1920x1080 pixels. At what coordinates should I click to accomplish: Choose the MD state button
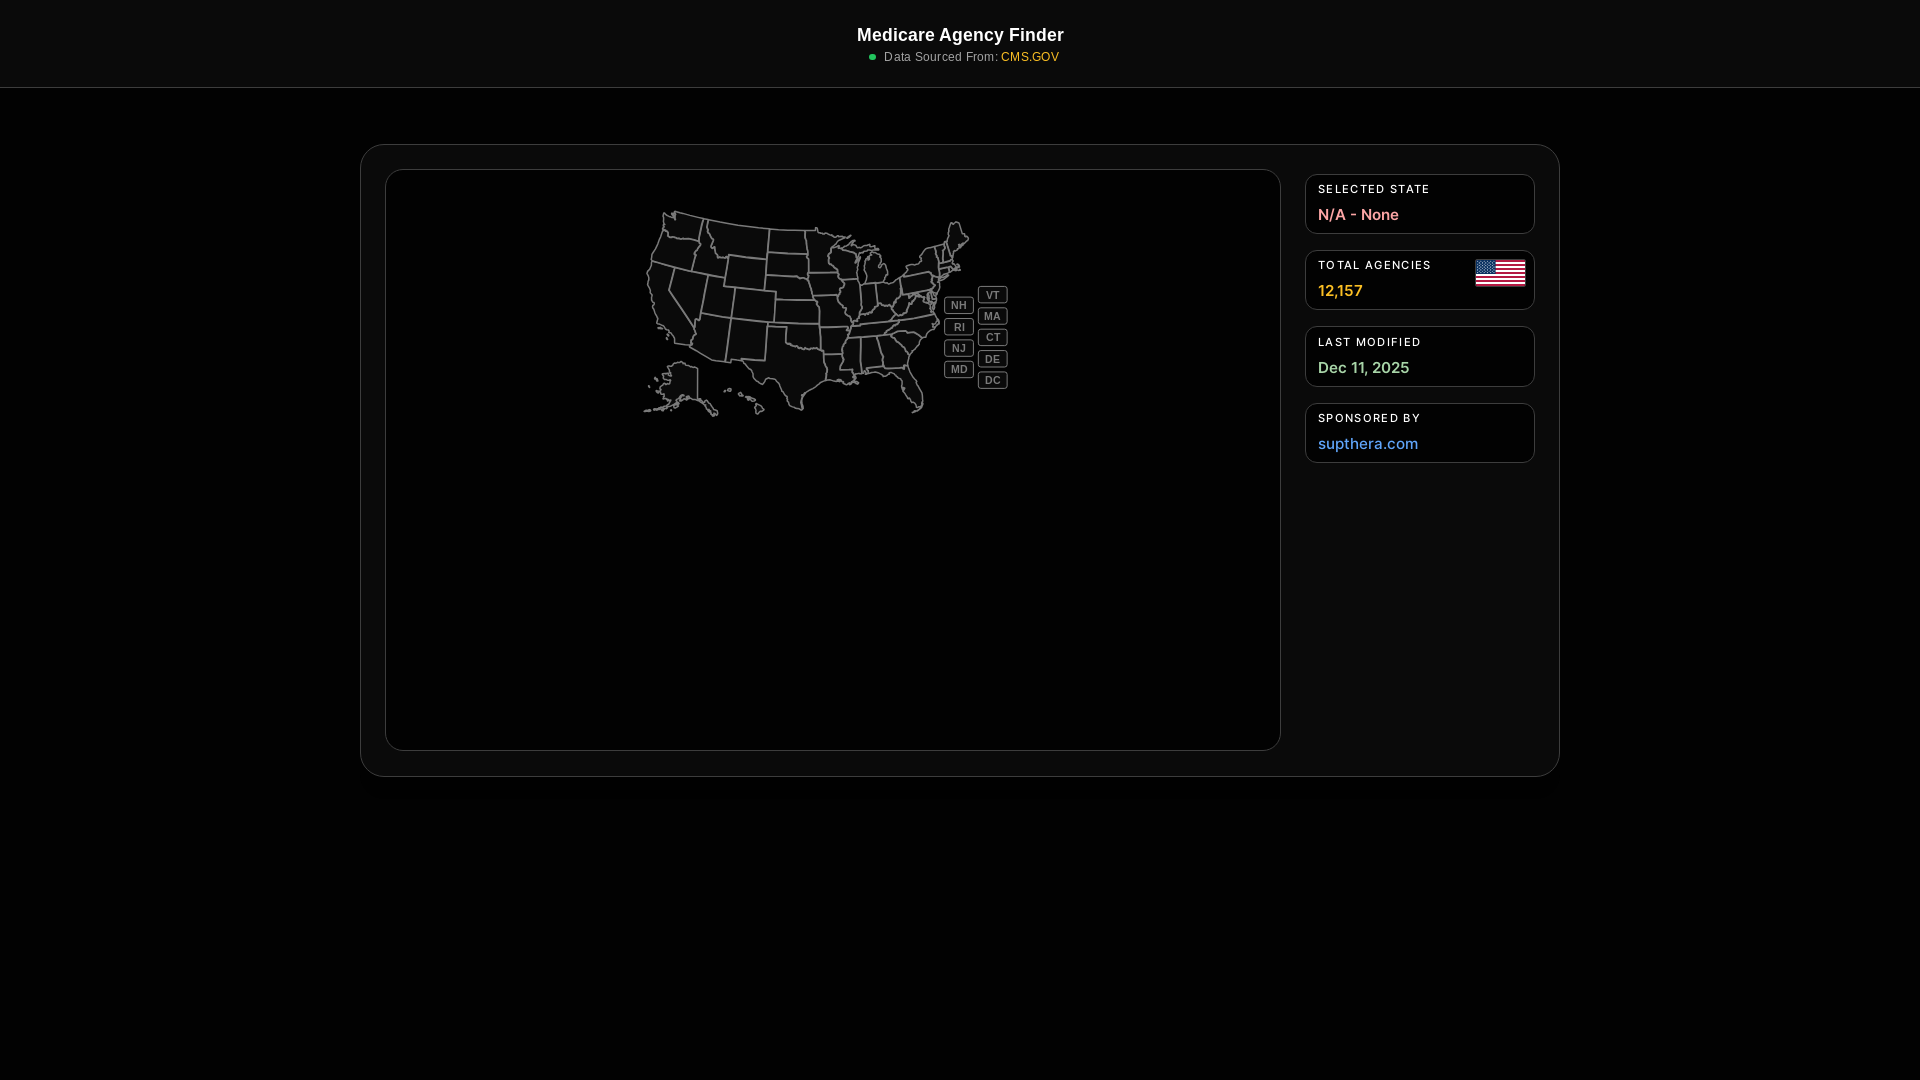[959, 369]
